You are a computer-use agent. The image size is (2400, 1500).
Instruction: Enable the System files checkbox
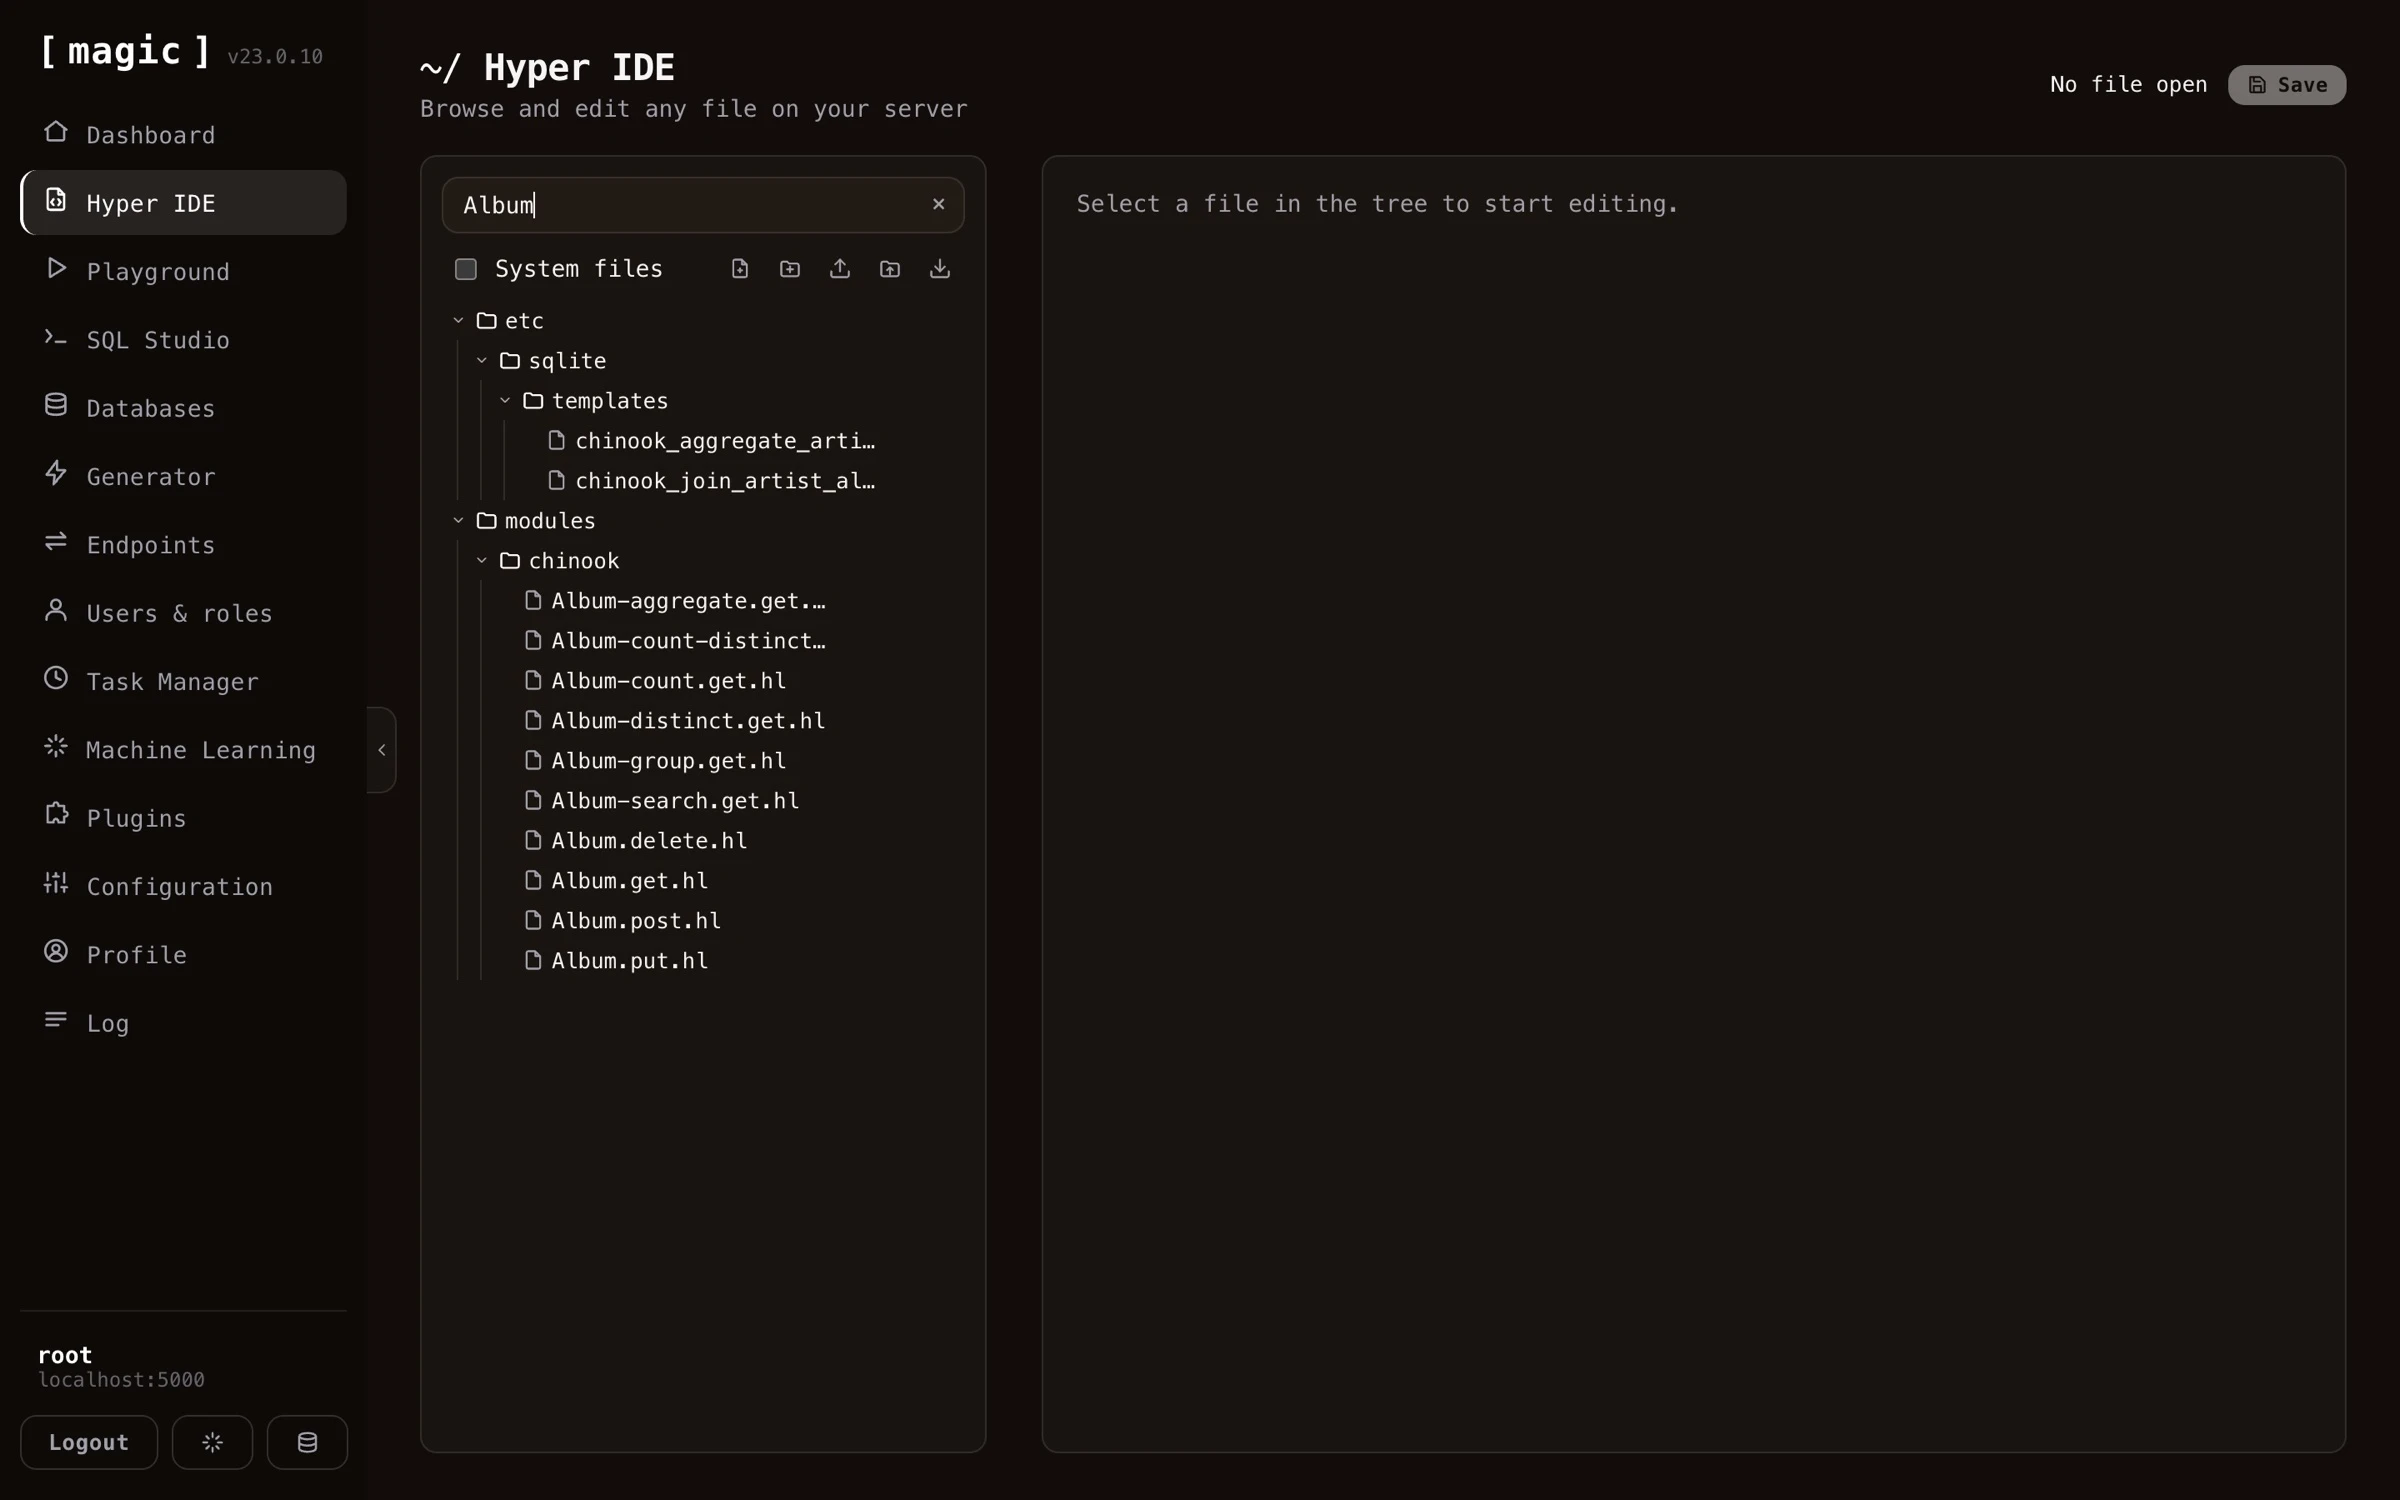point(466,269)
